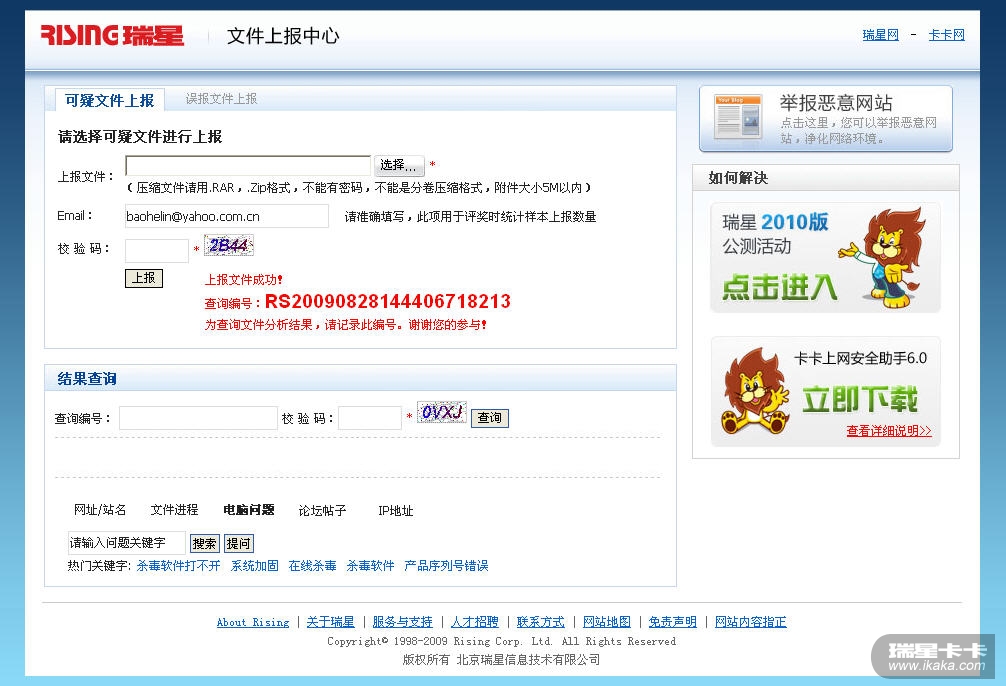
Task: Switch to 可疑文件上报 tab
Action: coord(110,100)
